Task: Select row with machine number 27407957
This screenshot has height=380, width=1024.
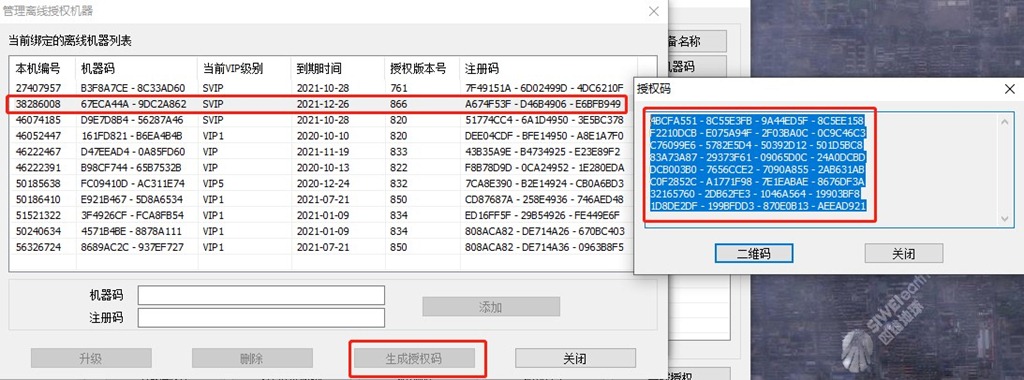Action: click(x=324, y=87)
